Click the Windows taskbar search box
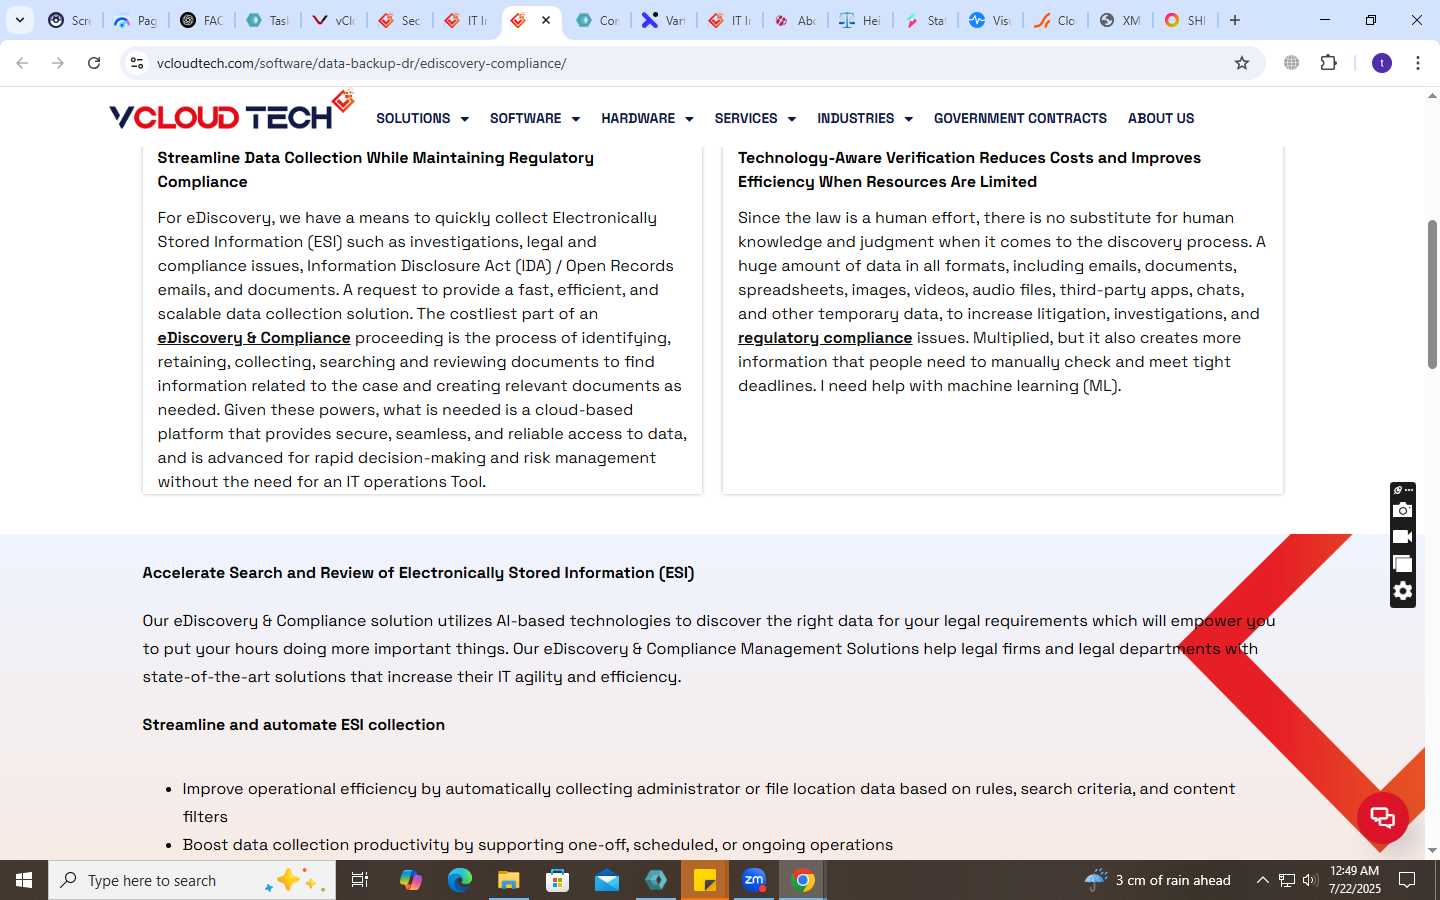This screenshot has width=1440, height=900. tap(192, 880)
